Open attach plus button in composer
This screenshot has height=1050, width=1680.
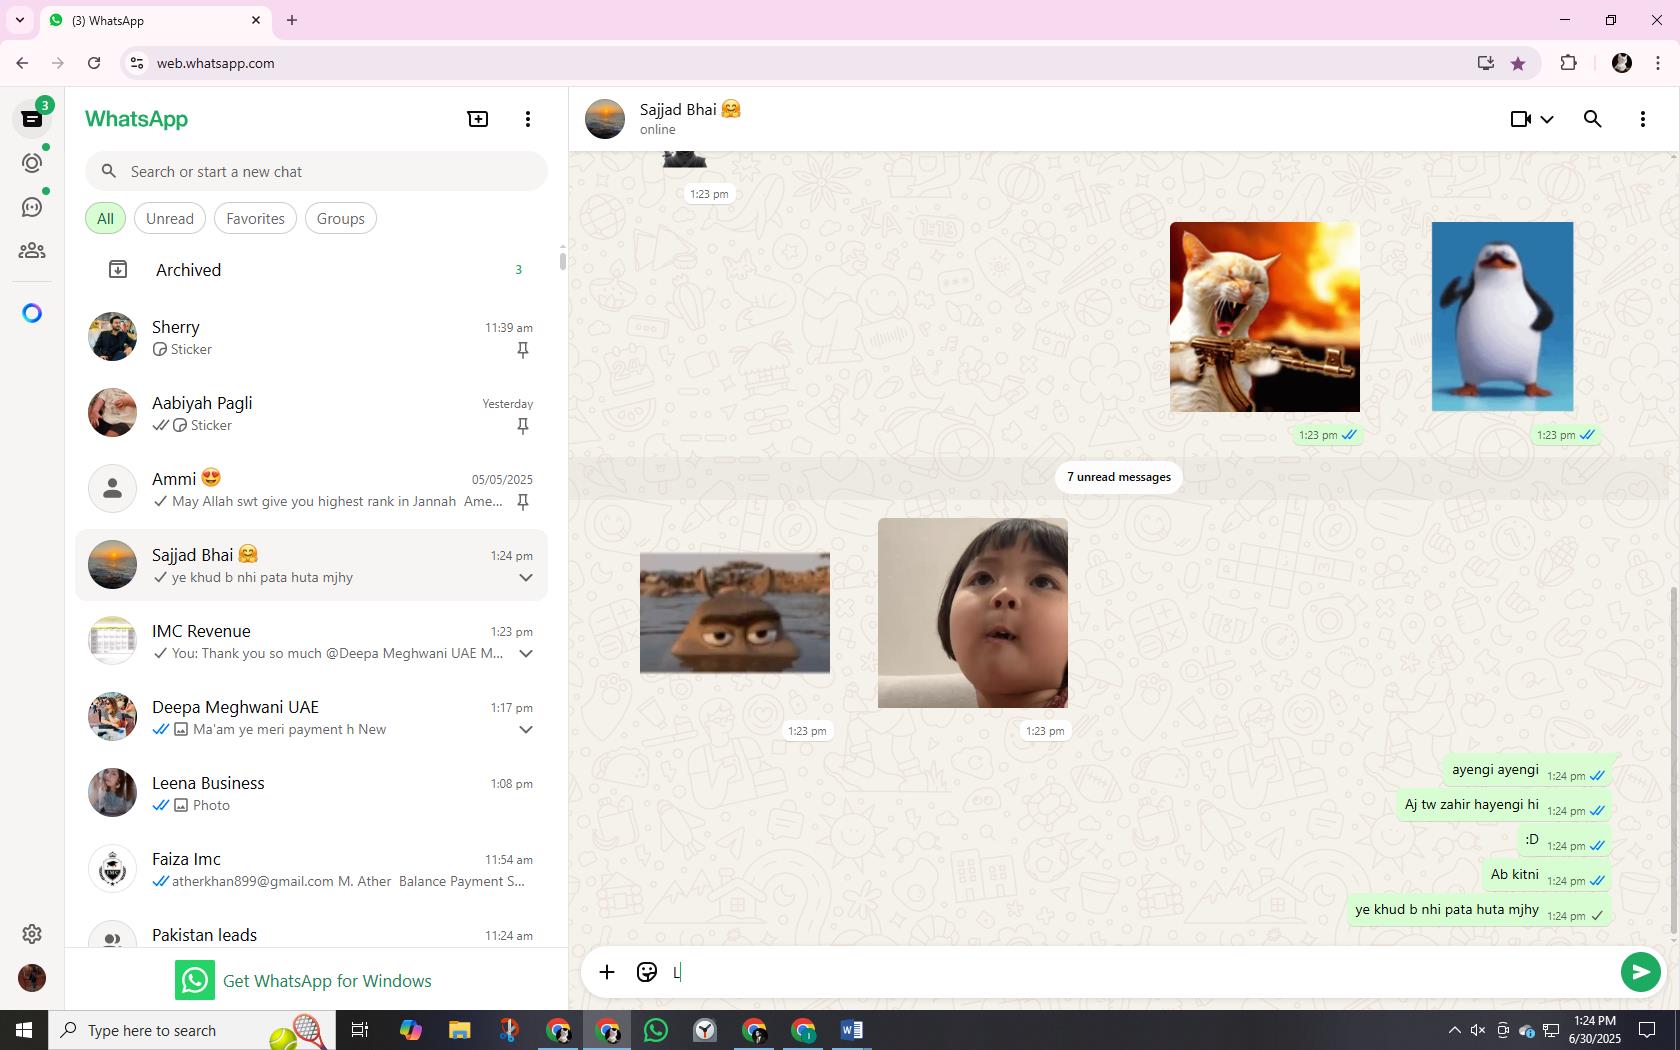(607, 972)
